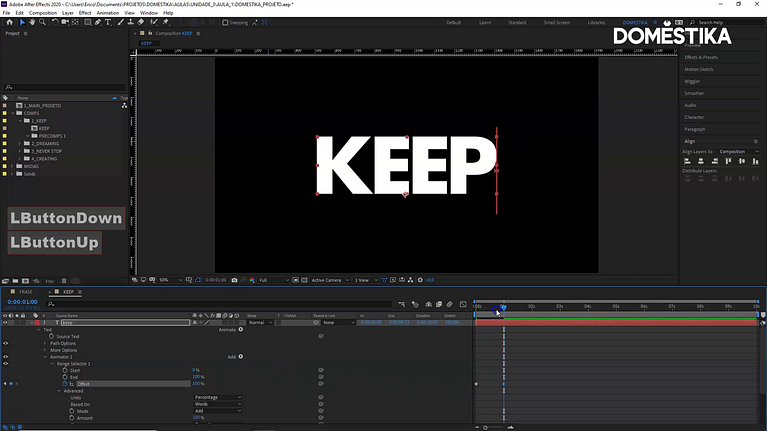Open the Effects & Presets panel
The width and height of the screenshot is (767, 431).
coord(701,57)
